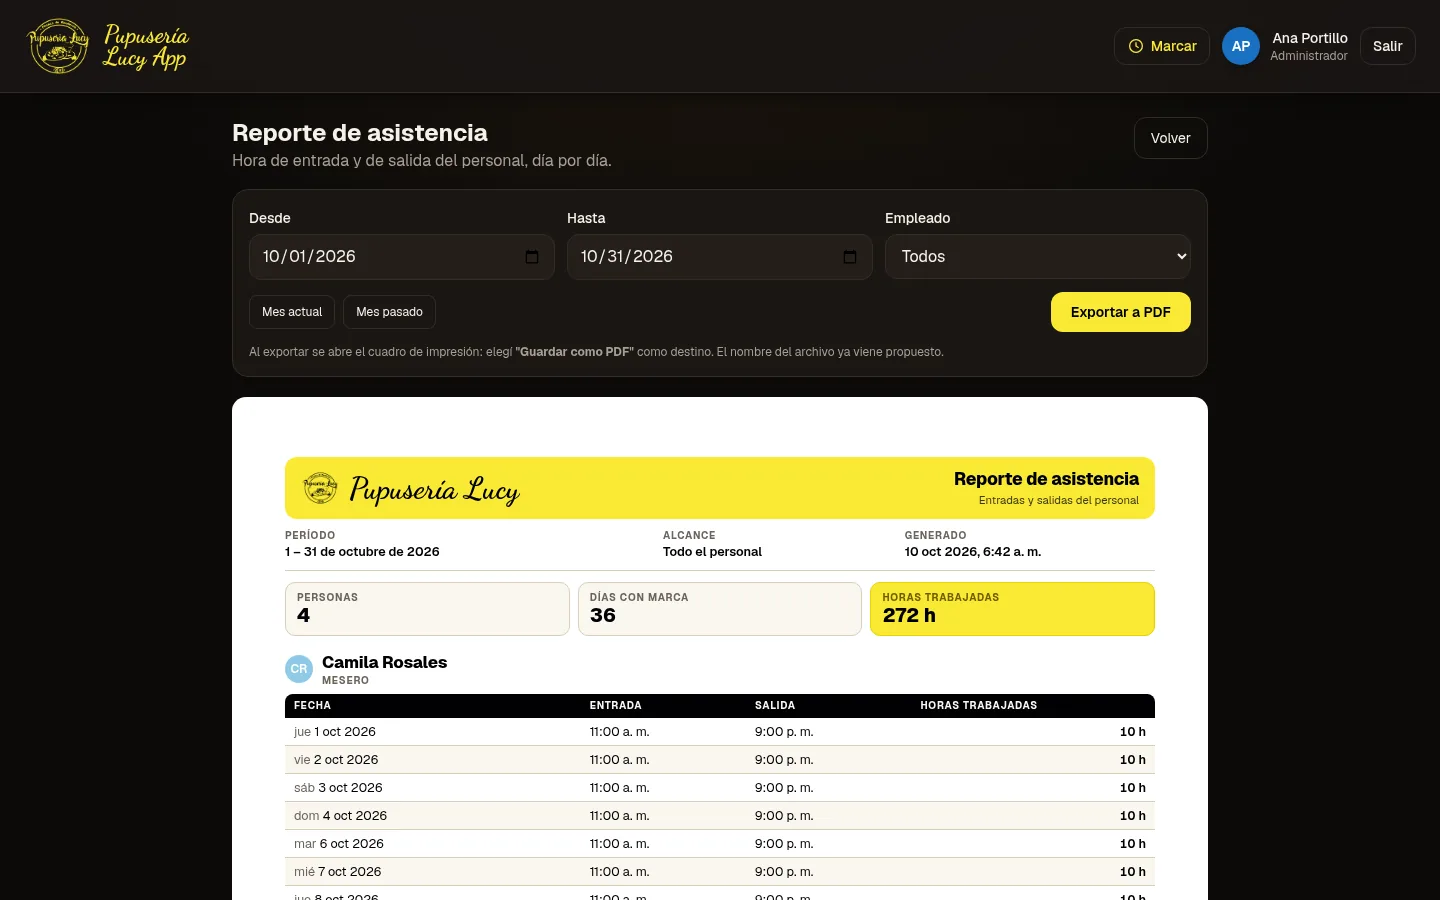Click the period text 1 – 31 de octubre de 2026
This screenshot has width=1440, height=900.
pyautogui.click(x=362, y=552)
